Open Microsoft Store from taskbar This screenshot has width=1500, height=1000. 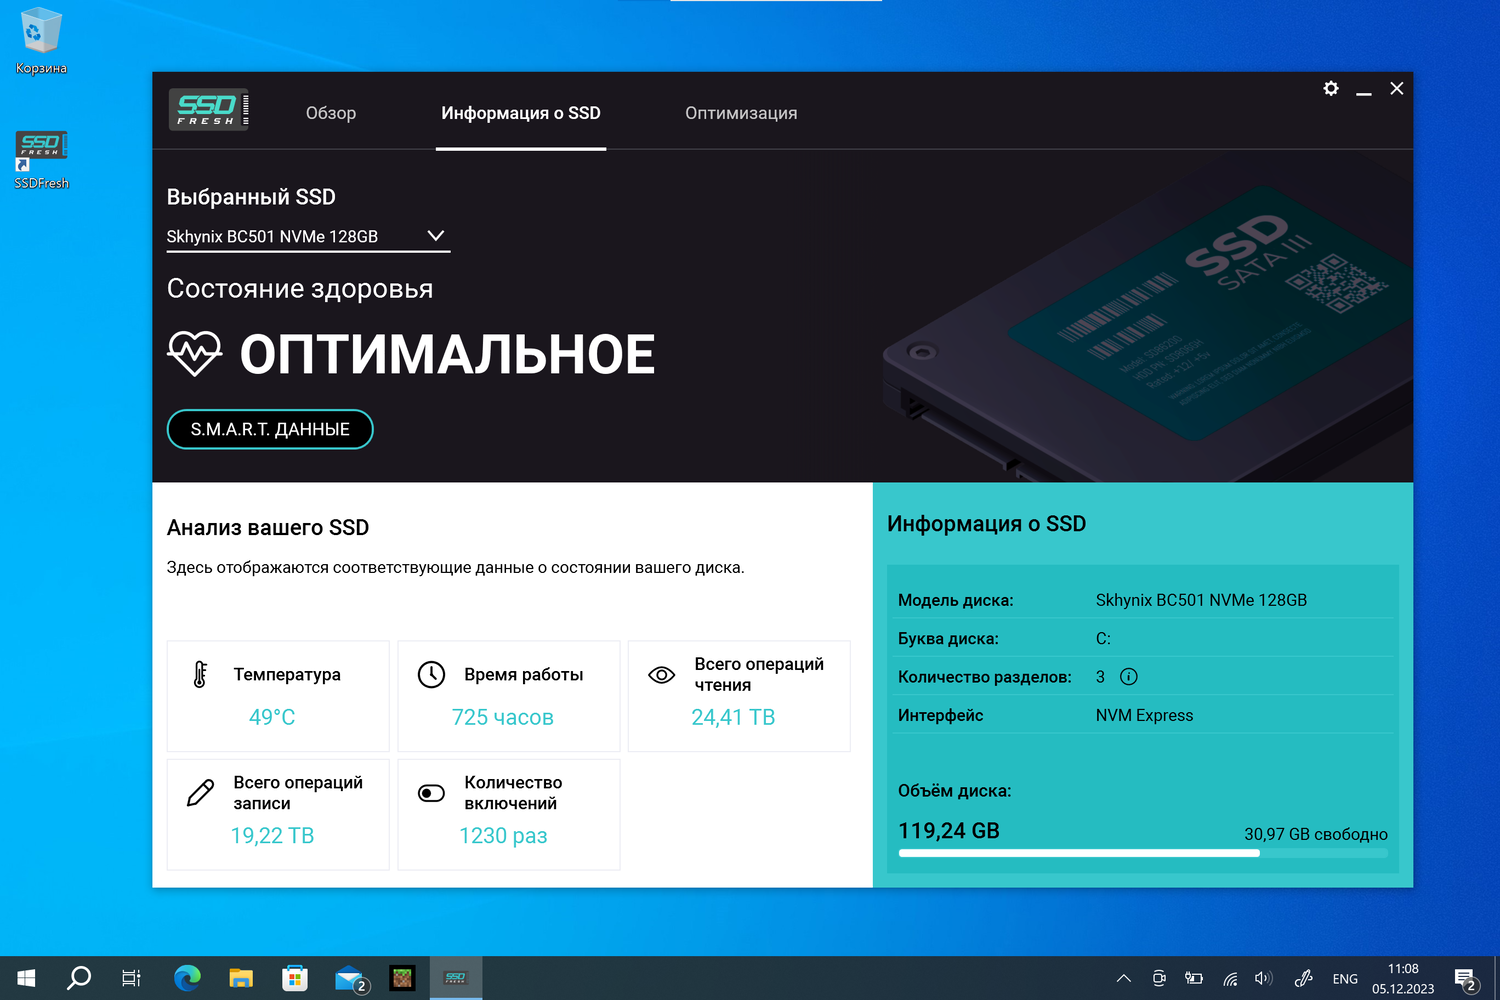click(x=295, y=978)
